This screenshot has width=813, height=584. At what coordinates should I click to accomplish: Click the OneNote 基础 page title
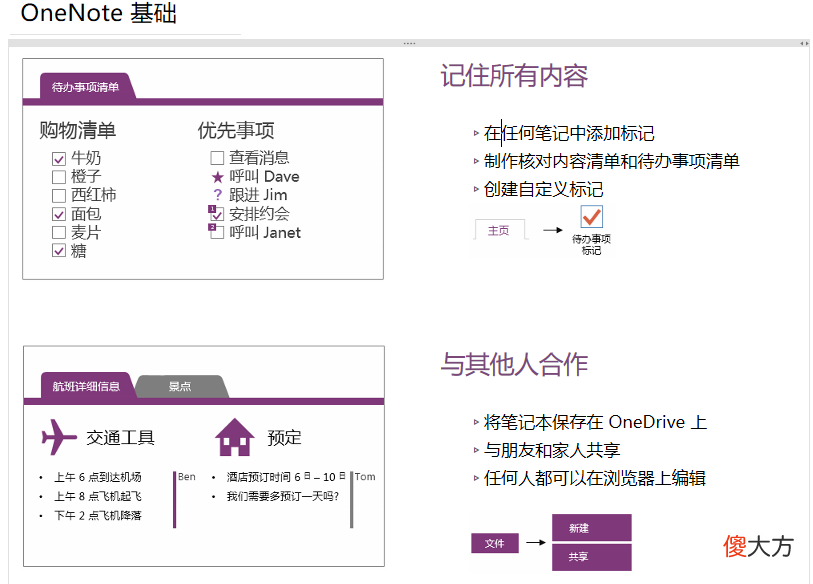99,13
